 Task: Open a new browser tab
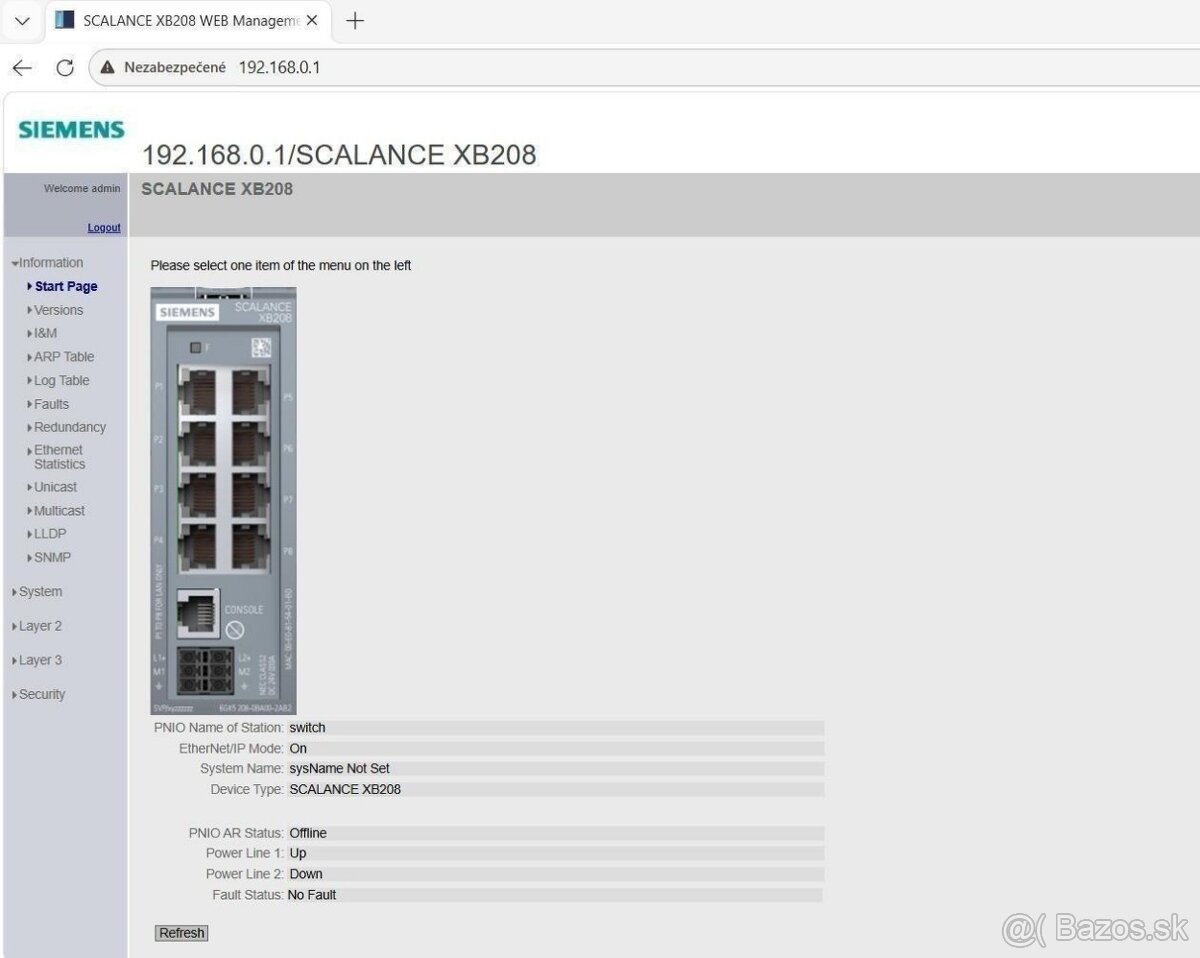coord(354,20)
